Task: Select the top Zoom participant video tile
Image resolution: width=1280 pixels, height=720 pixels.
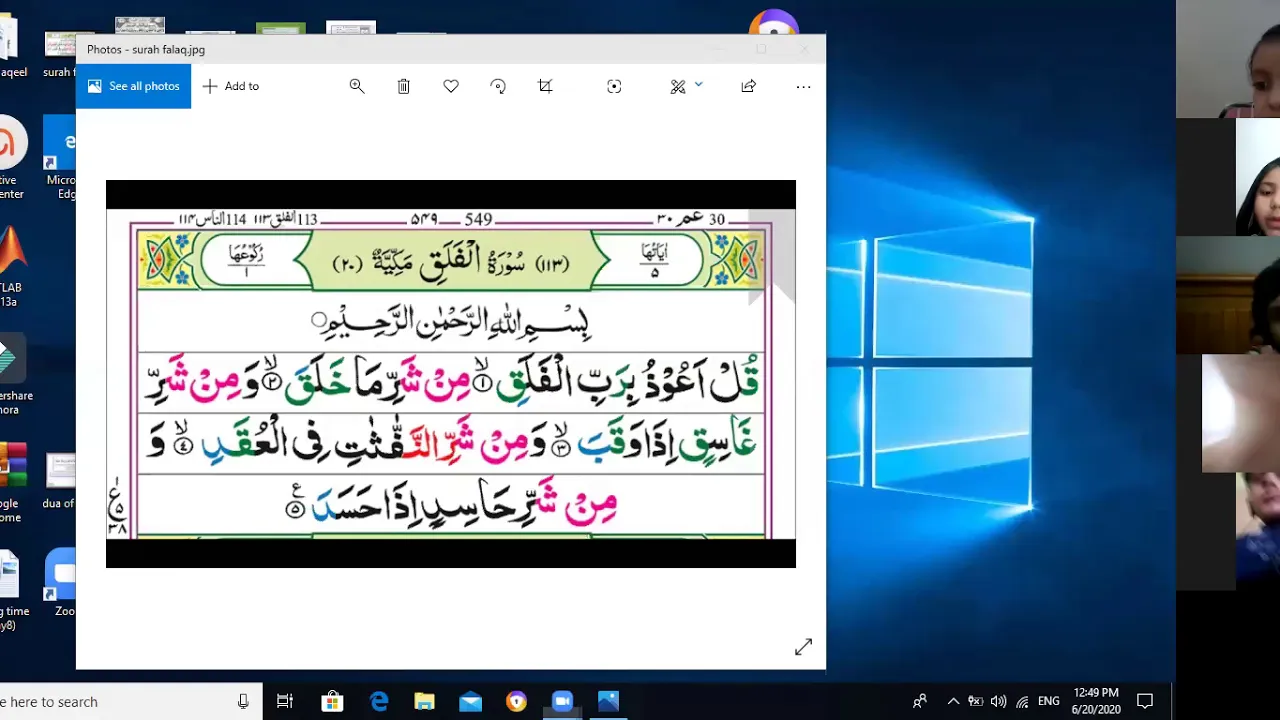Action: coord(1229,59)
